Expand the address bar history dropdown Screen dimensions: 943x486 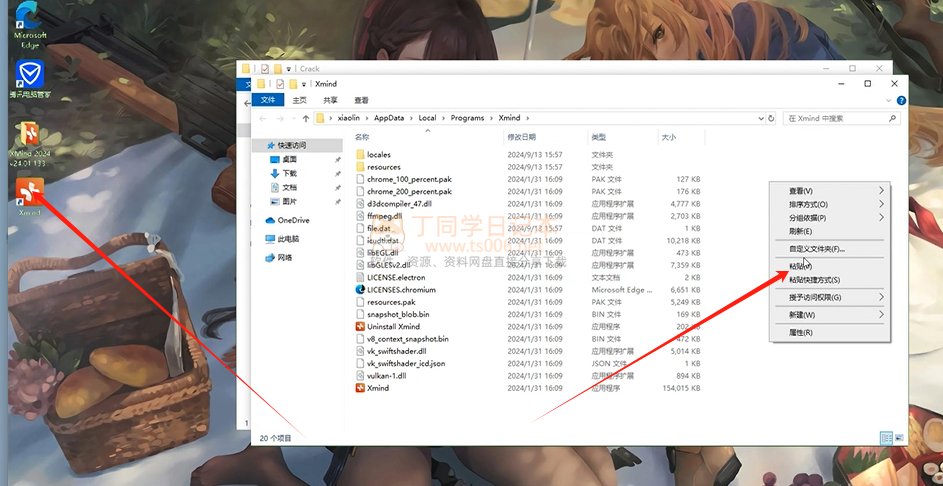point(761,118)
